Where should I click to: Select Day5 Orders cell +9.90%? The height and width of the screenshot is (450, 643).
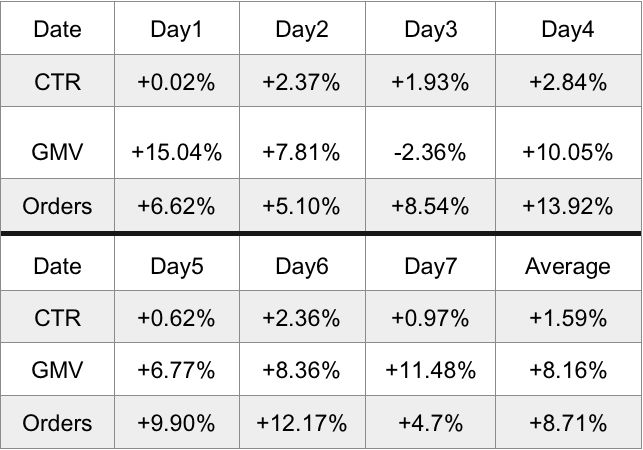click(x=176, y=423)
